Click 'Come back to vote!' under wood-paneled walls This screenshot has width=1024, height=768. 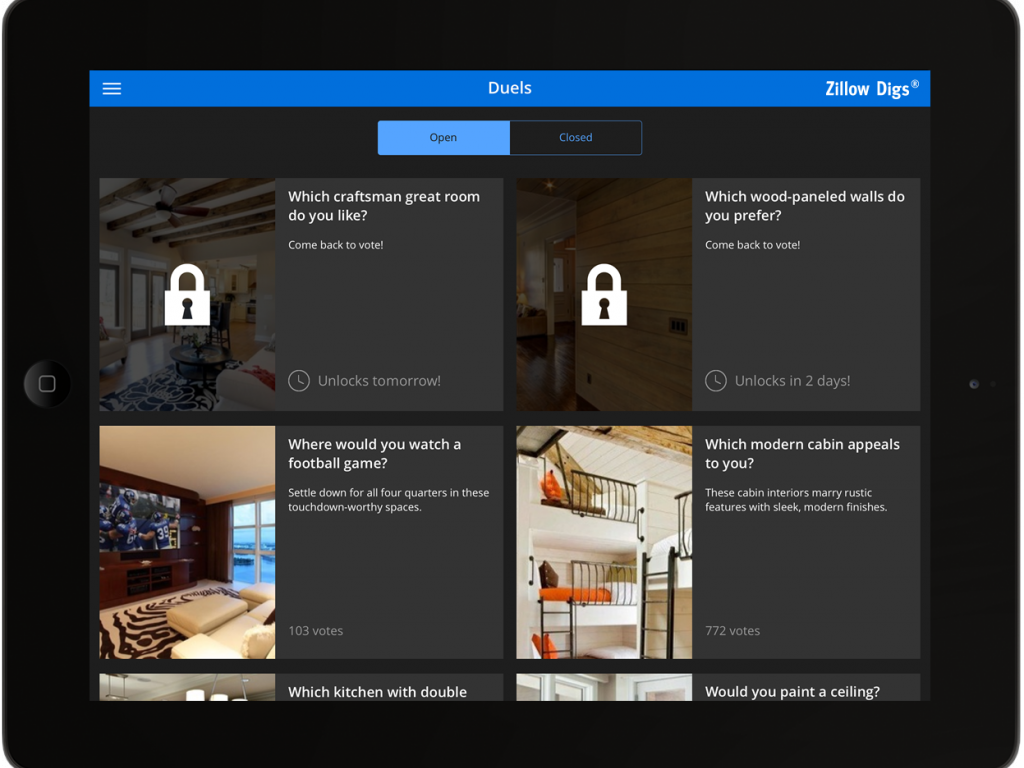752,245
